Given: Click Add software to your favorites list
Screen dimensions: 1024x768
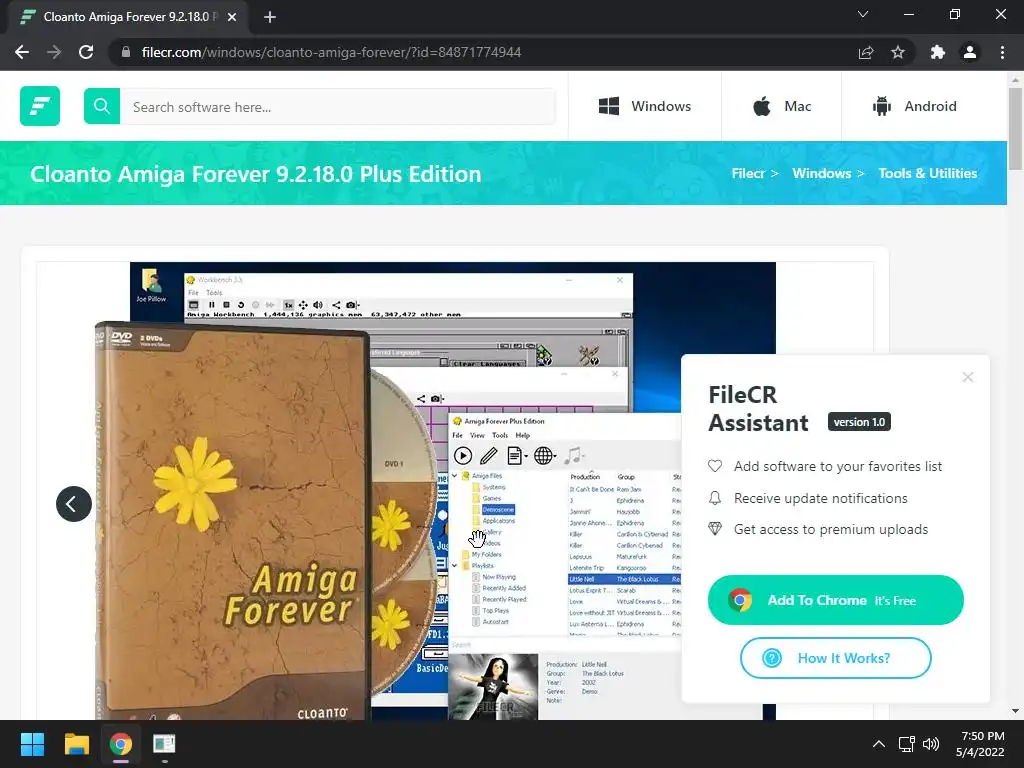Looking at the screenshot, I should 838,466.
